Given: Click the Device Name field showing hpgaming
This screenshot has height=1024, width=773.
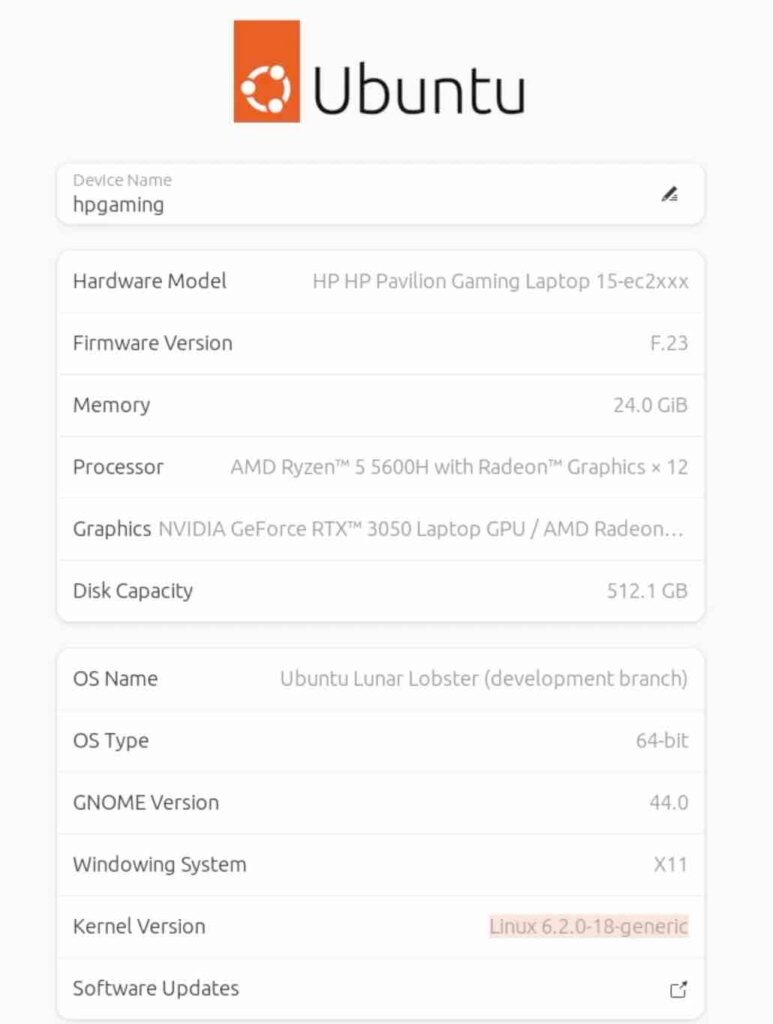Looking at the screenshot, I should [381, 194].
